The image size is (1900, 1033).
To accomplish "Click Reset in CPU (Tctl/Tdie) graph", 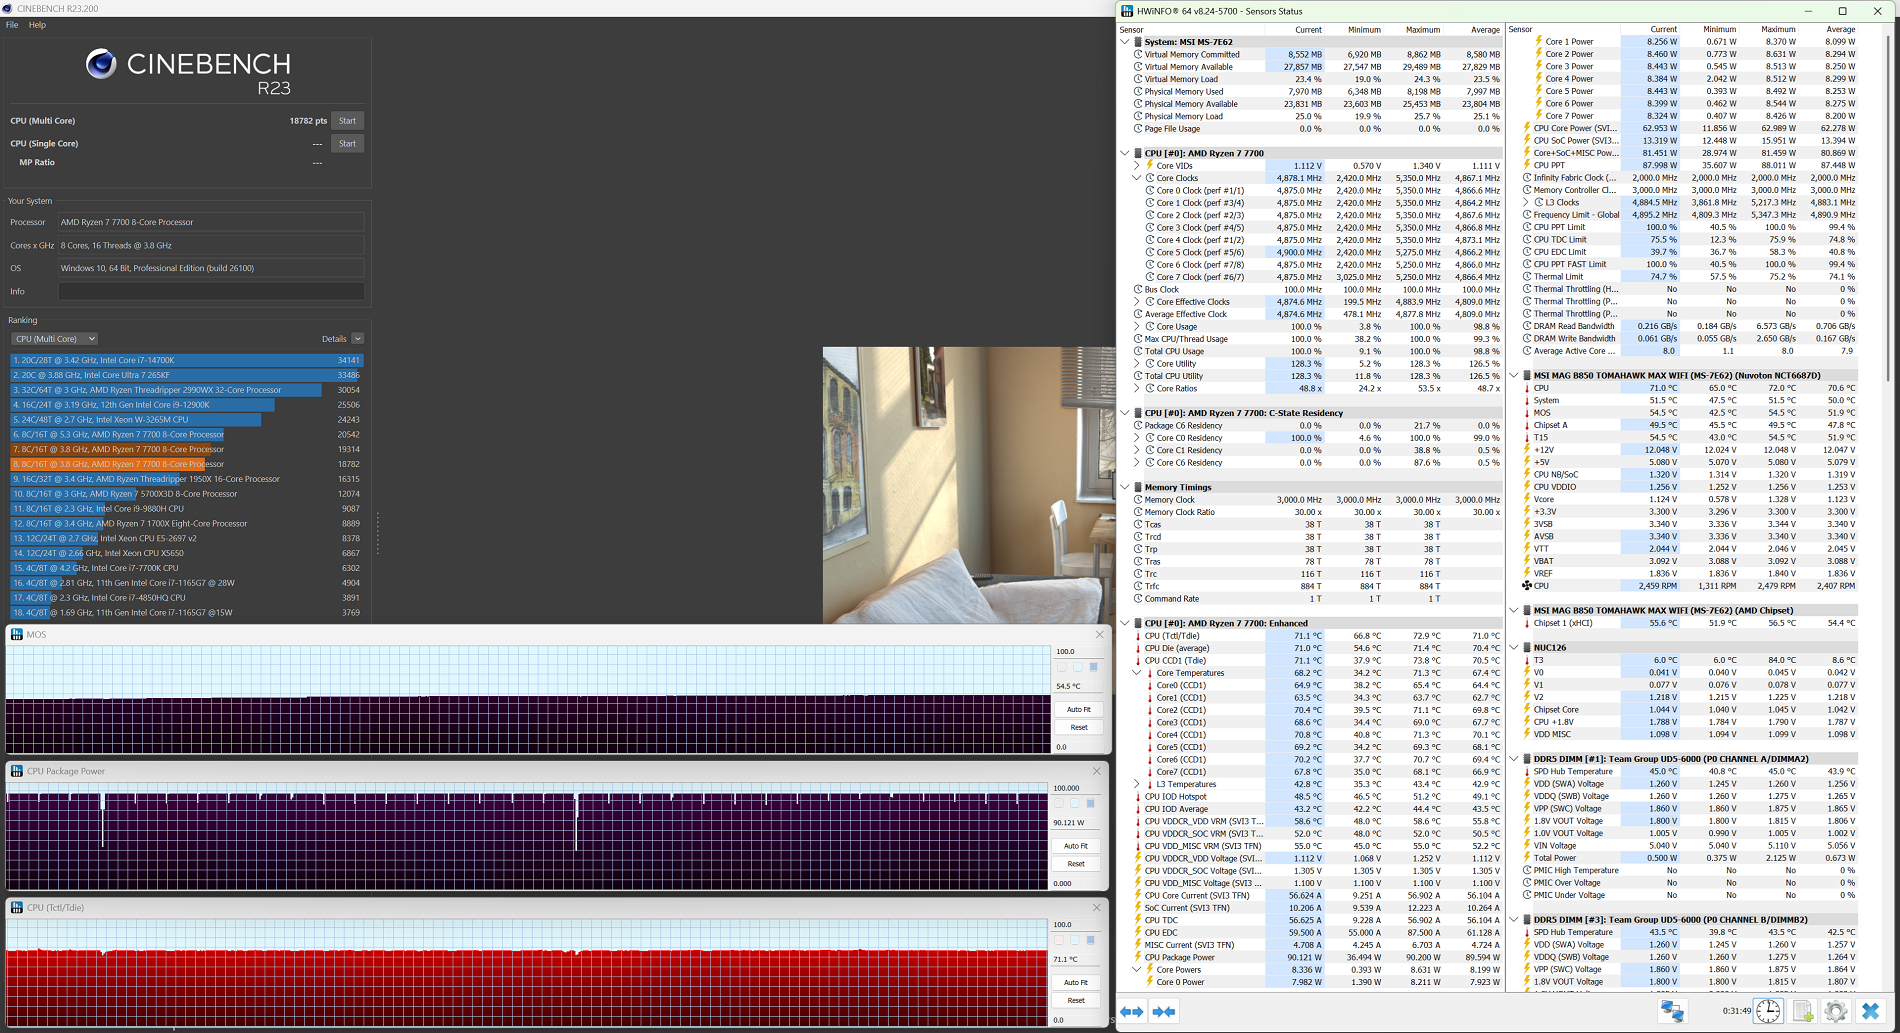I will click(1075, 1000).
